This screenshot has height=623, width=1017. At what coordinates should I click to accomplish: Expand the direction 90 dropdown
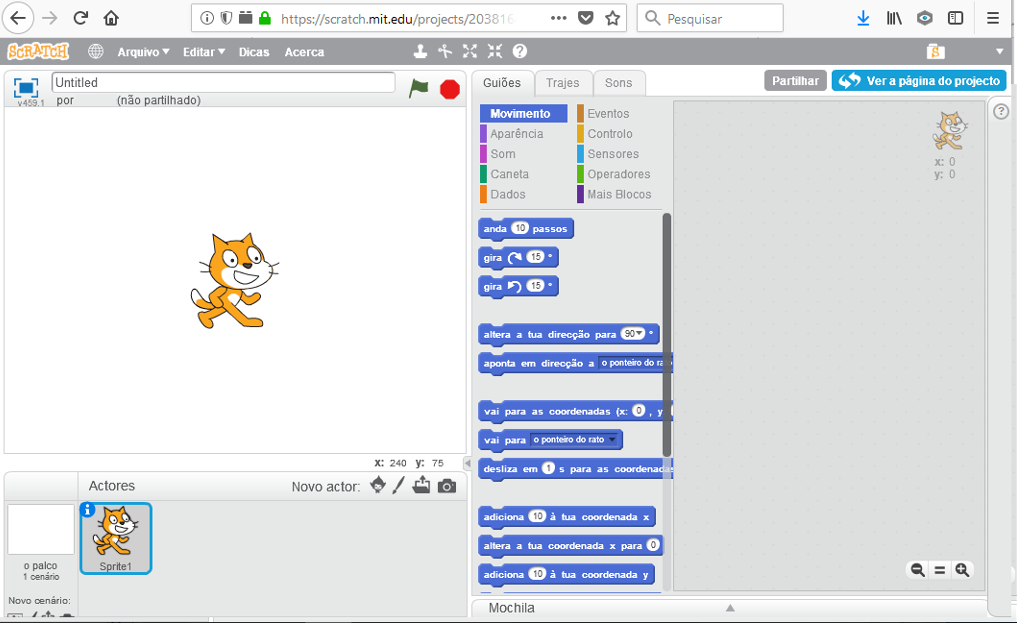(x=638, y=334)
